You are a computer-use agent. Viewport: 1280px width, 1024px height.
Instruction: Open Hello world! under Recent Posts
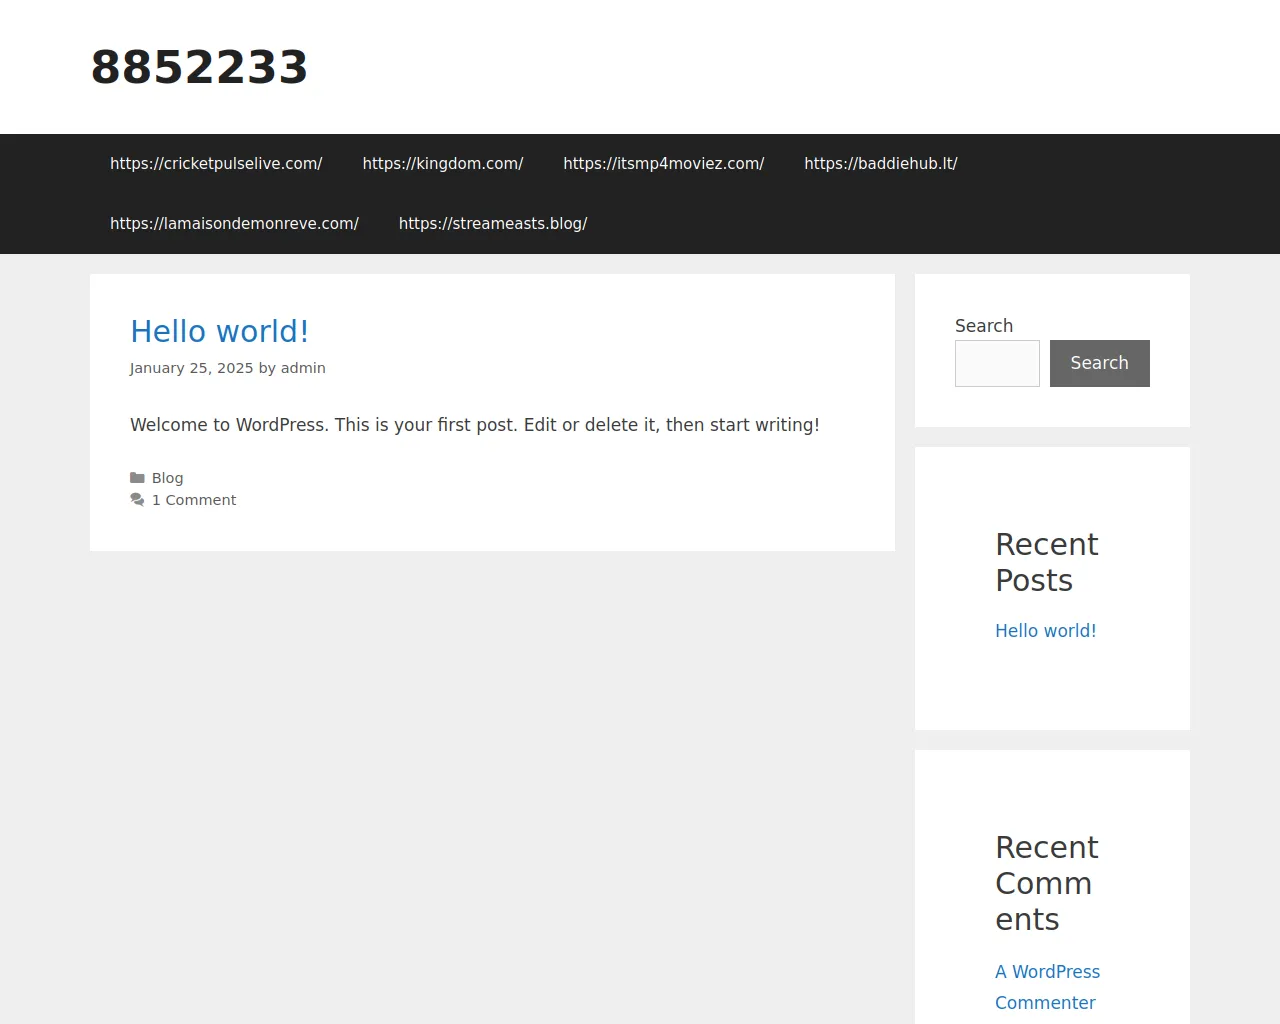pos(1045,631)
